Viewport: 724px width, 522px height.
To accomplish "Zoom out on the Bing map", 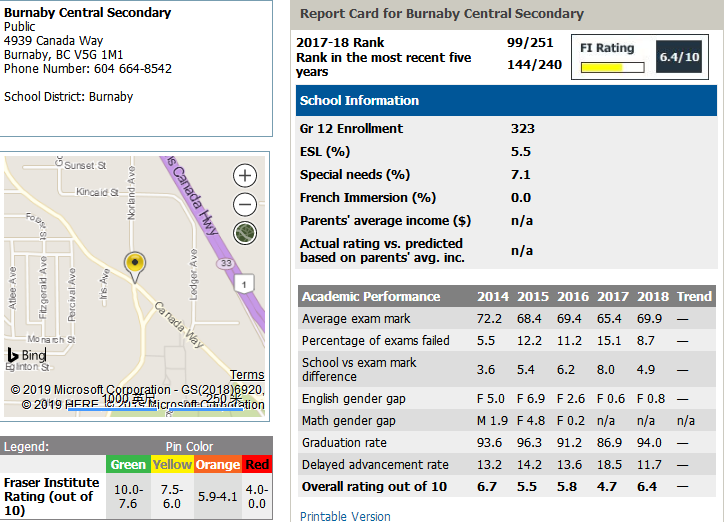I will [245, 205].
